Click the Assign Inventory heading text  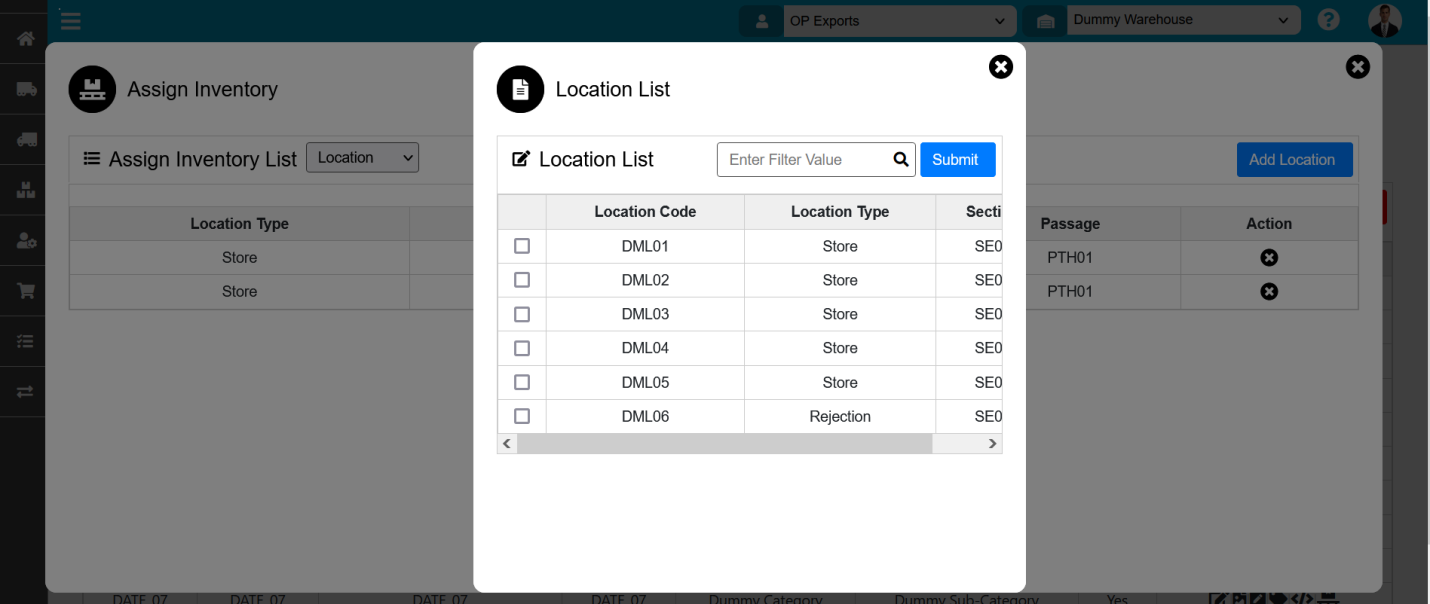coord(202,89)
